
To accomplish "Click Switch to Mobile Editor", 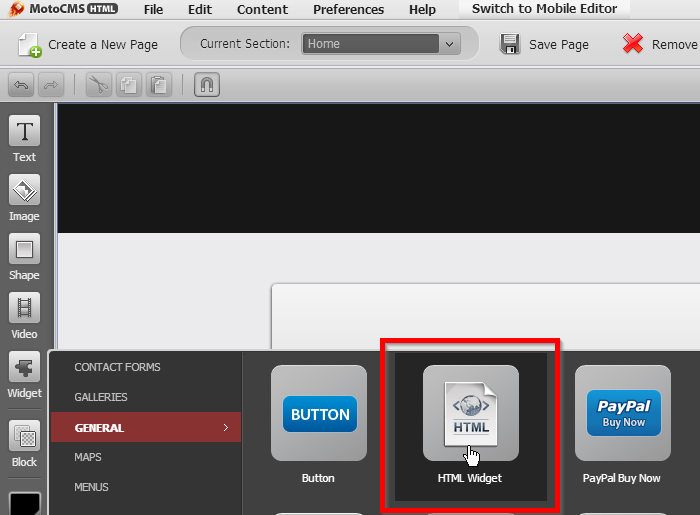I will click(544, 9).
